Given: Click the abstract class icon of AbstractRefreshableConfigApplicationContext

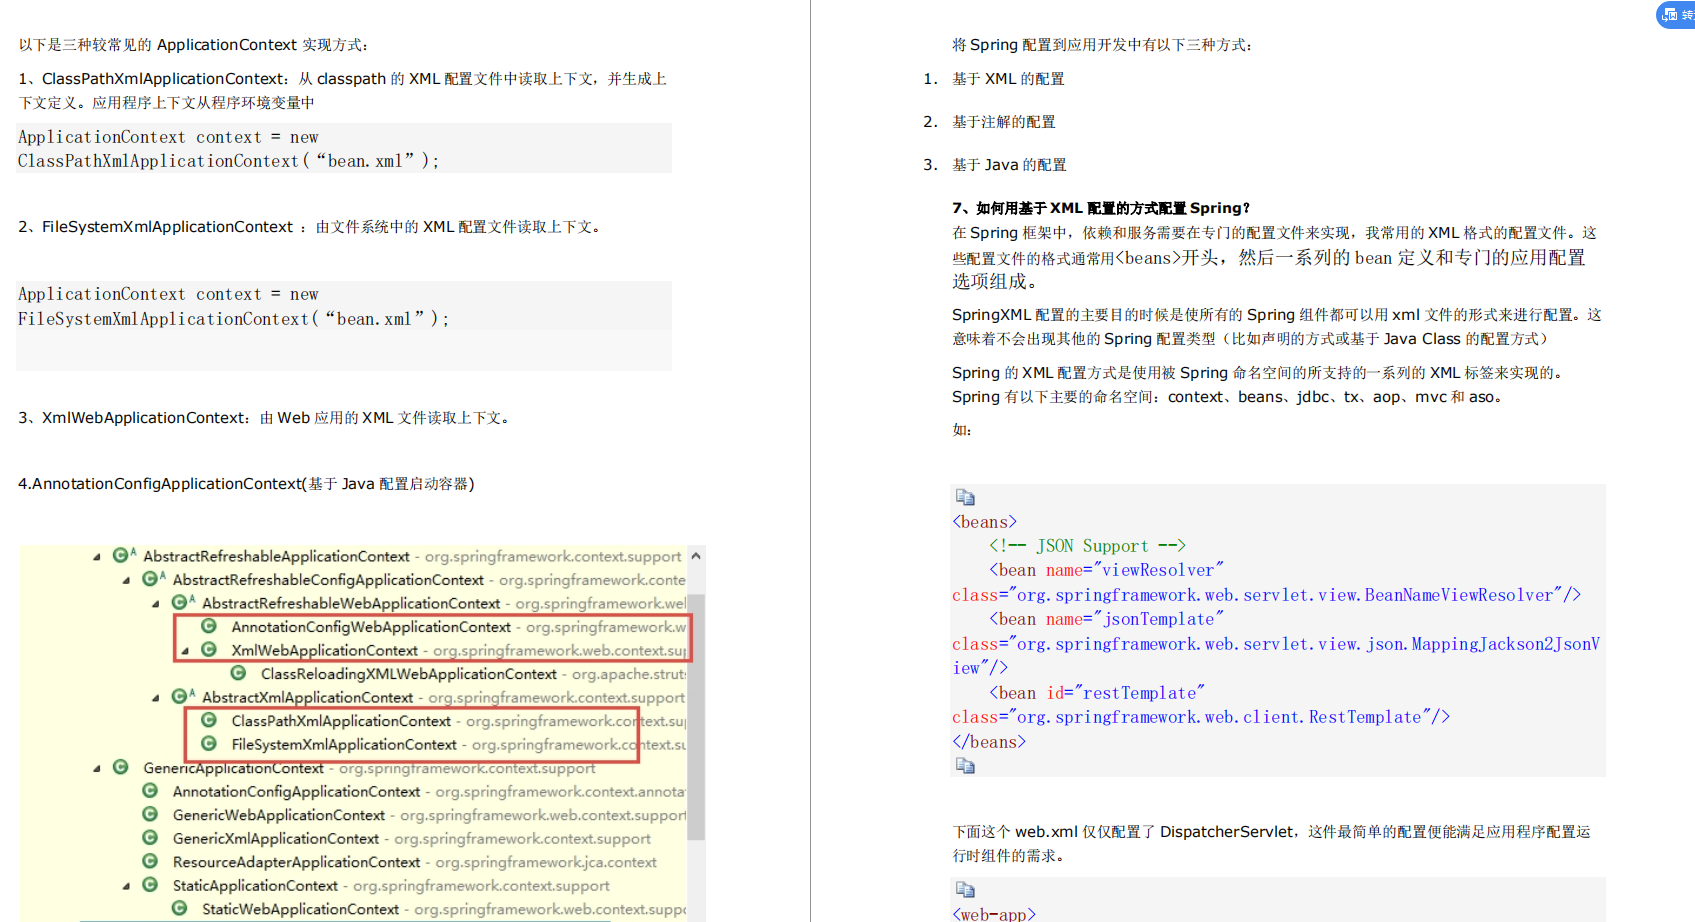Looking at the screenshot, I should (x=152, y=578).
